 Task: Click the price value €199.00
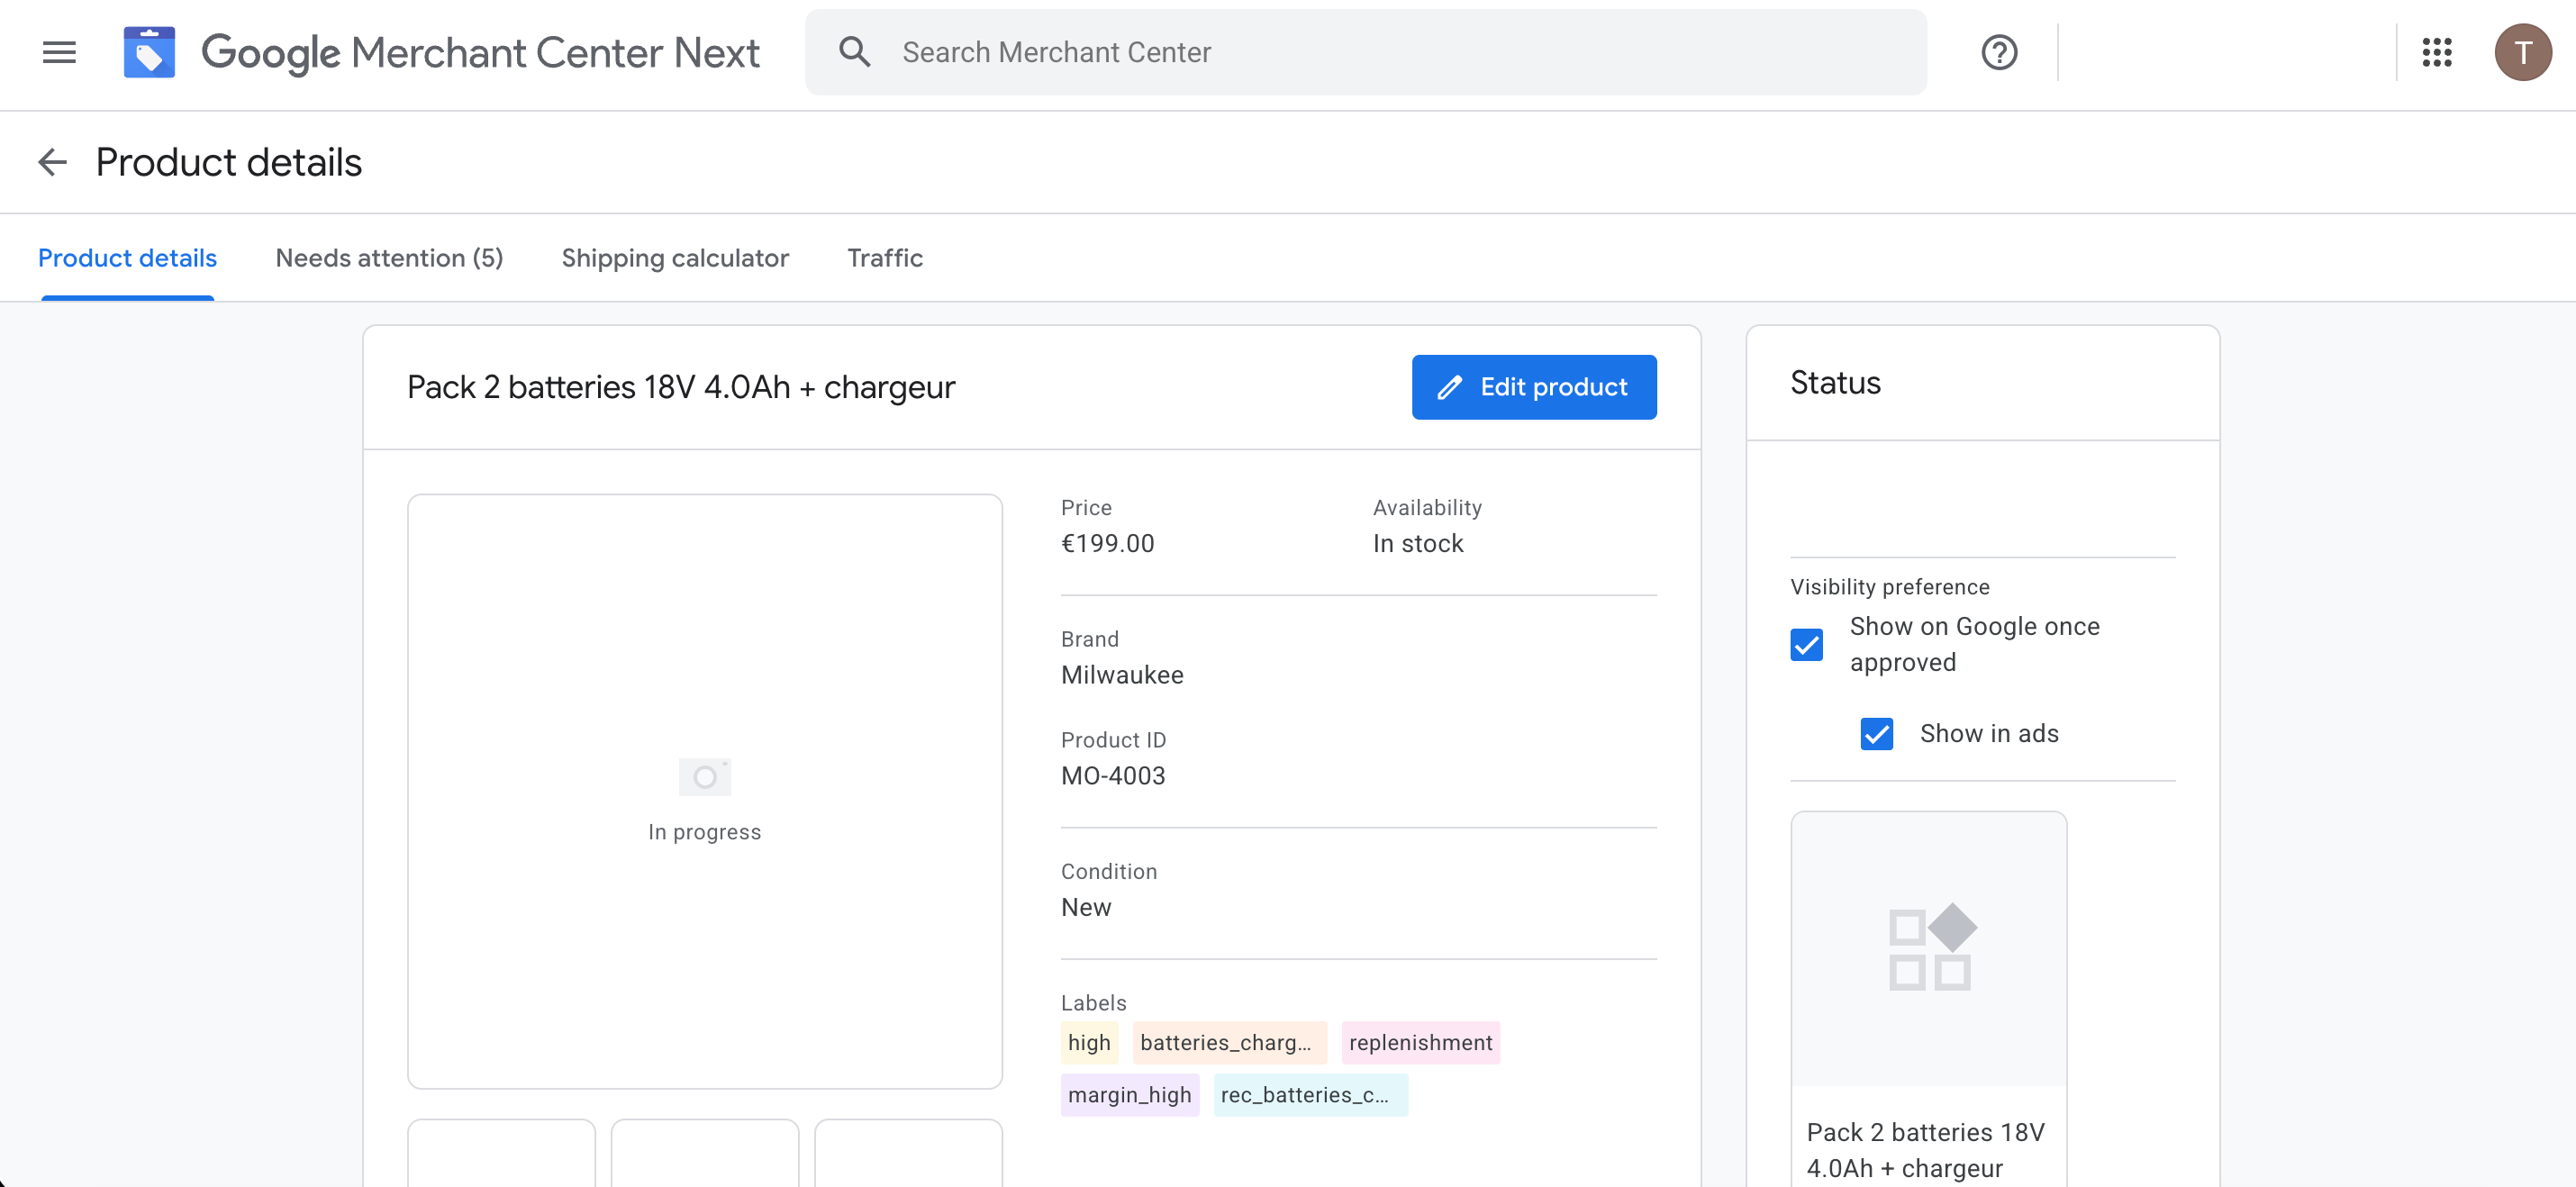coord(1107,543)
